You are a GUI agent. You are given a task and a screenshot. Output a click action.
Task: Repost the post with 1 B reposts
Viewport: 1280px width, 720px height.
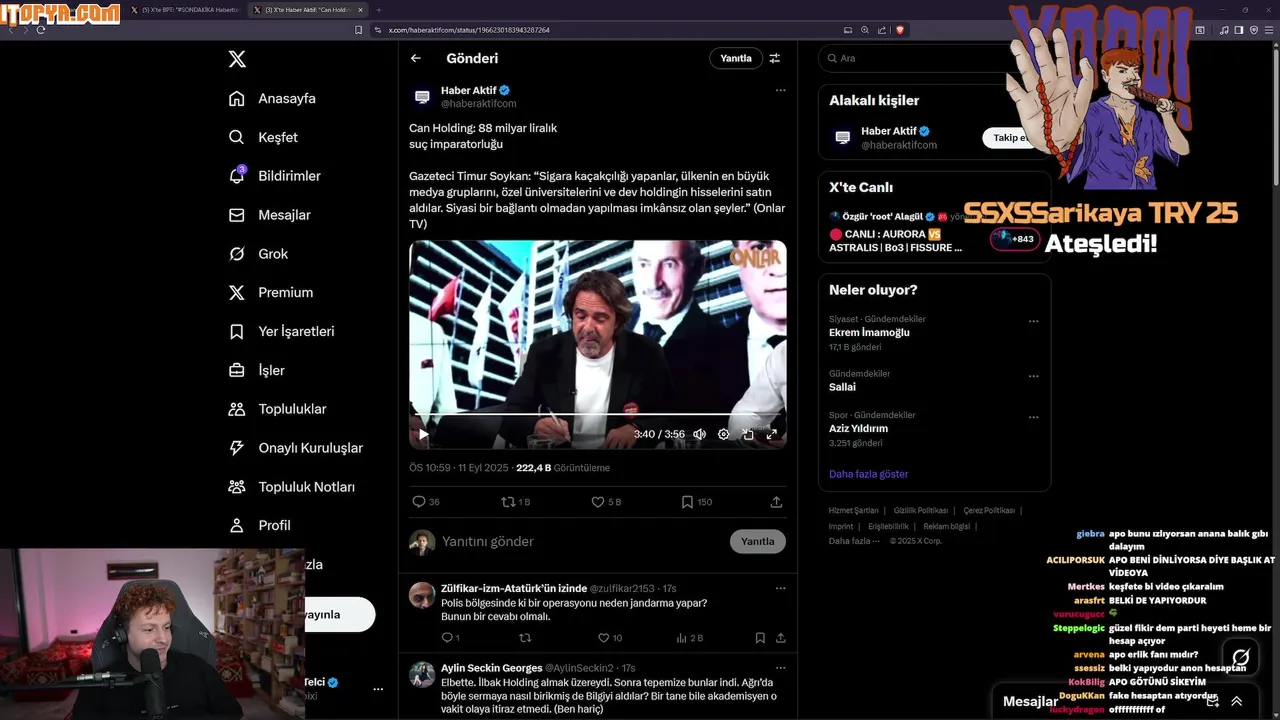pos(515,502)
